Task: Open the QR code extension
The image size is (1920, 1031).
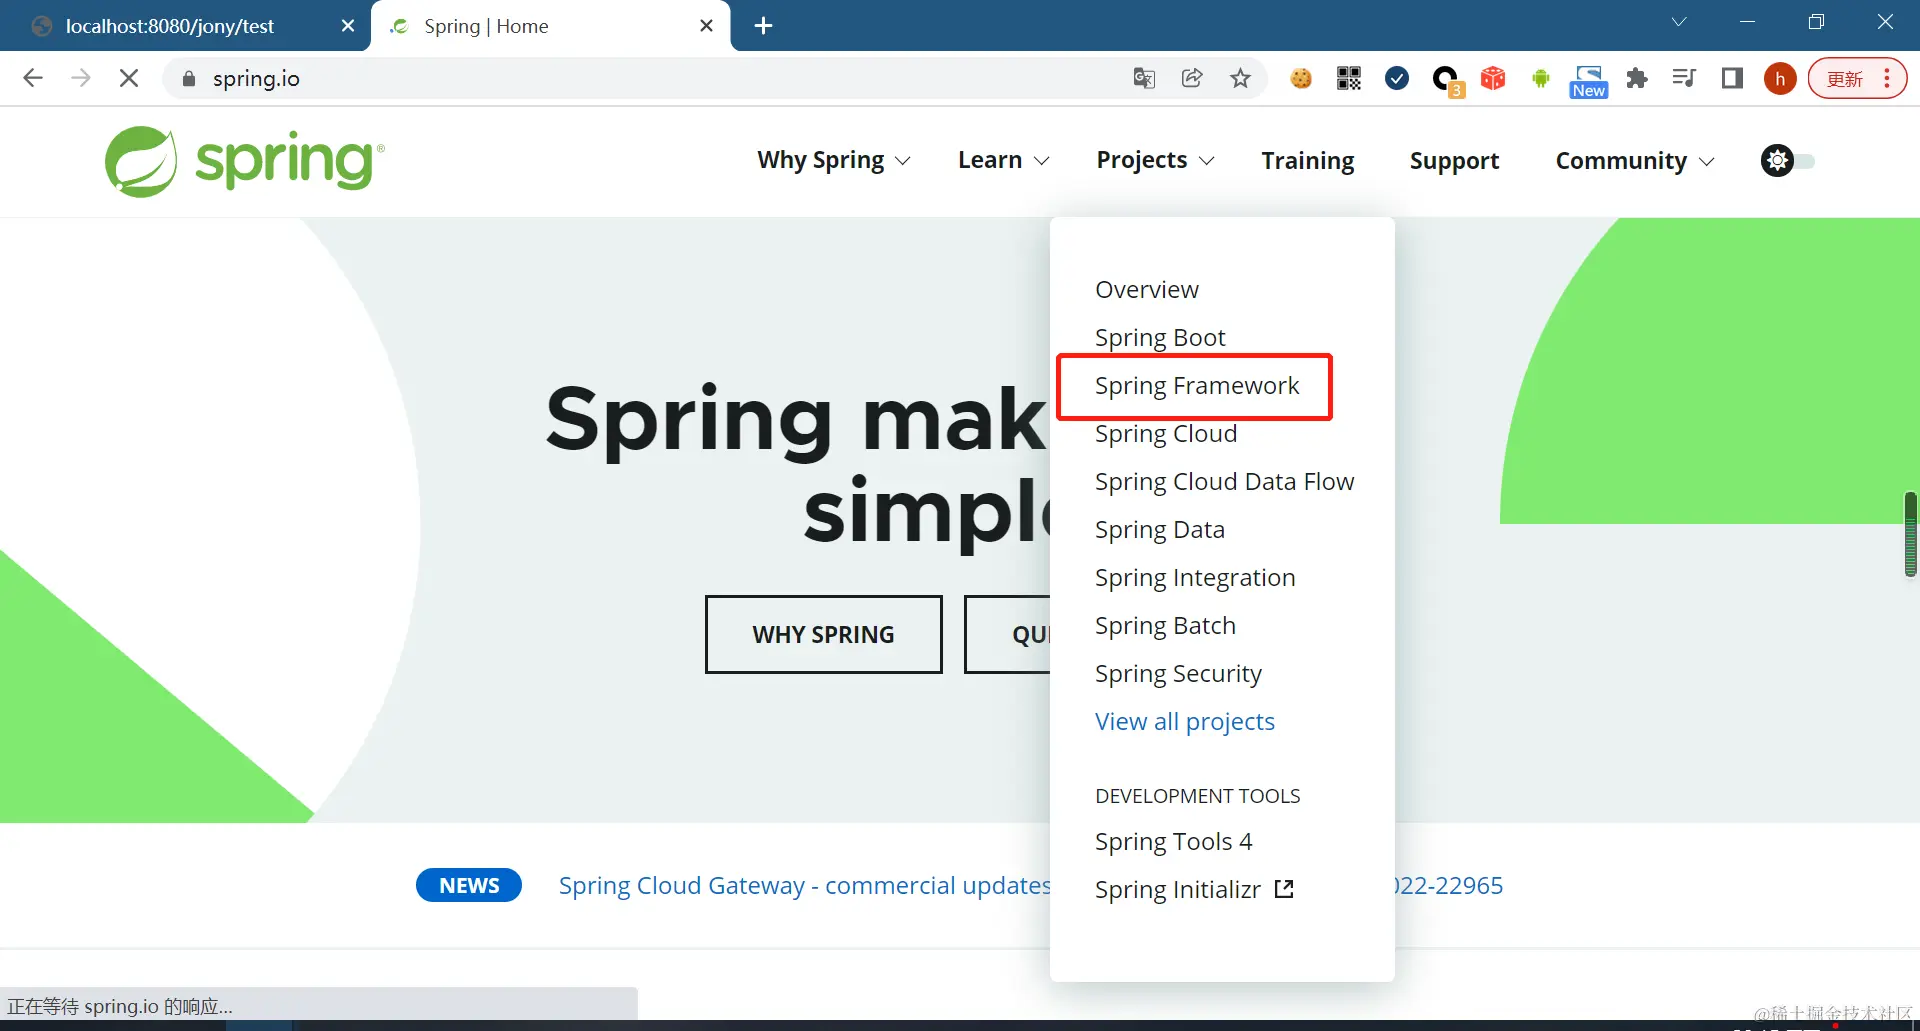Action: (x=1349, y=78)
